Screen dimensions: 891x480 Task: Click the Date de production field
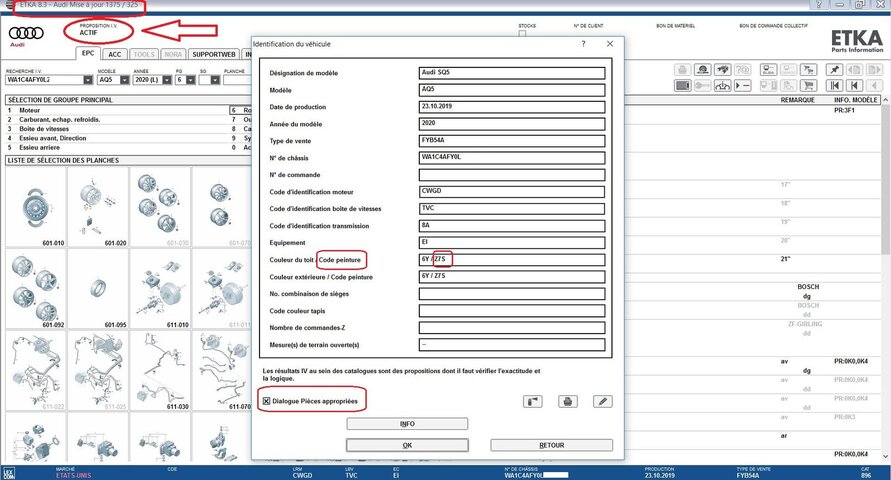[512, 107]
